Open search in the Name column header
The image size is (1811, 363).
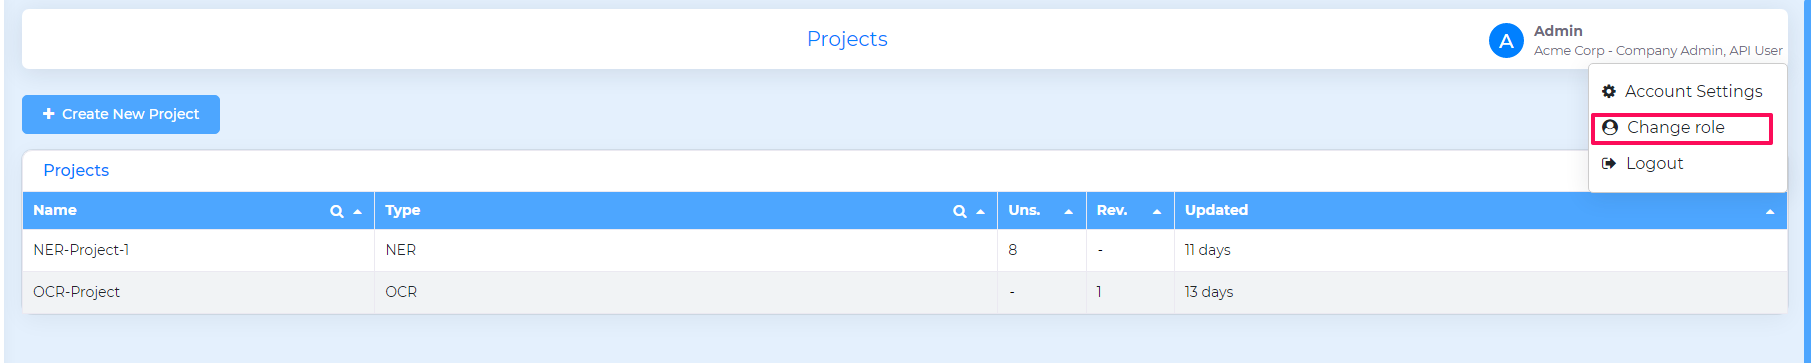tap(337, 211)
